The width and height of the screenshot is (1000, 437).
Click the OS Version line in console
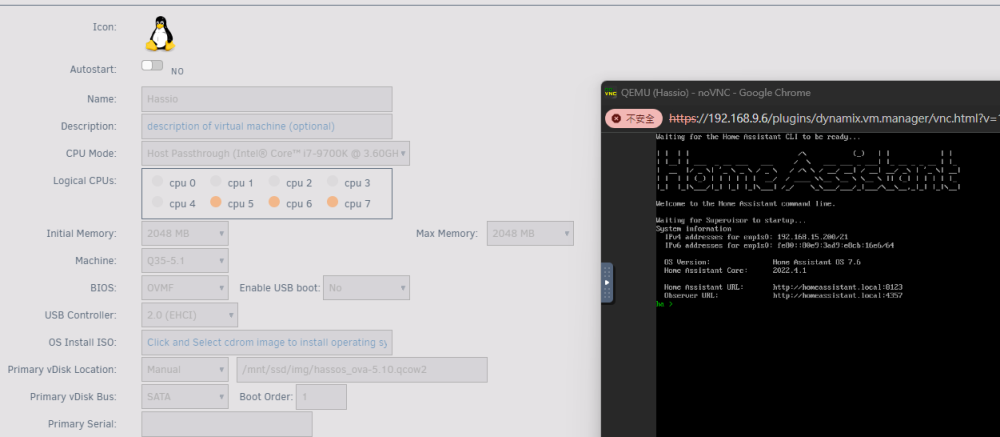[763, 262]
